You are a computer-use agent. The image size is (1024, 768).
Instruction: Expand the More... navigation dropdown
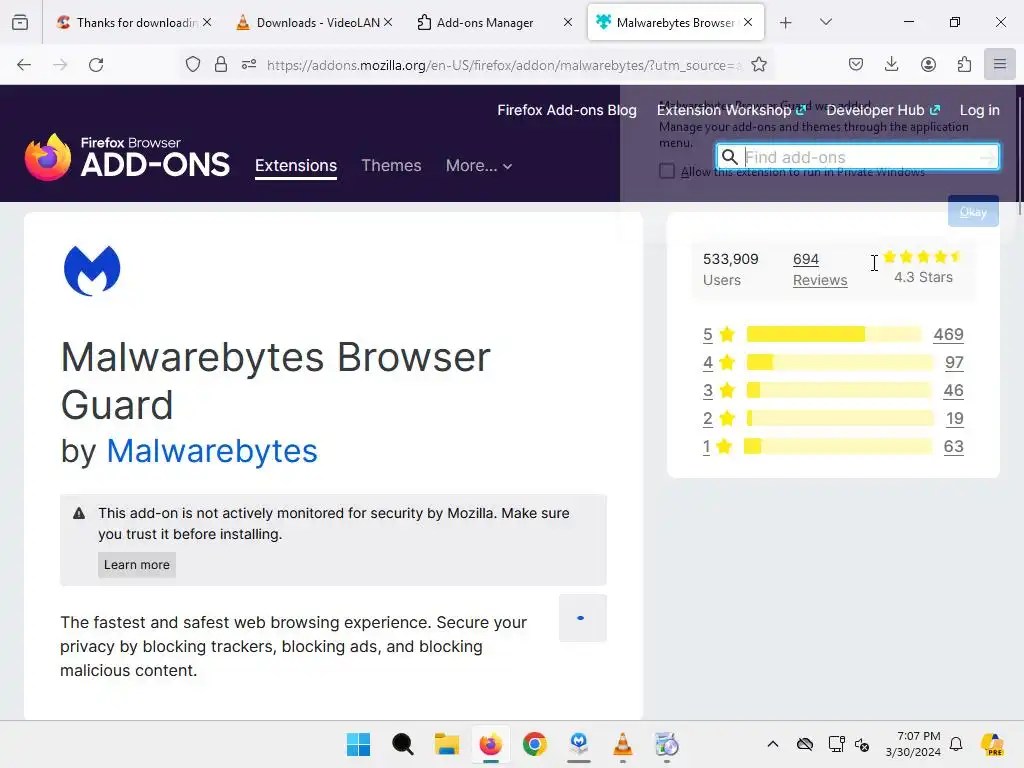(x=478, y=166)
